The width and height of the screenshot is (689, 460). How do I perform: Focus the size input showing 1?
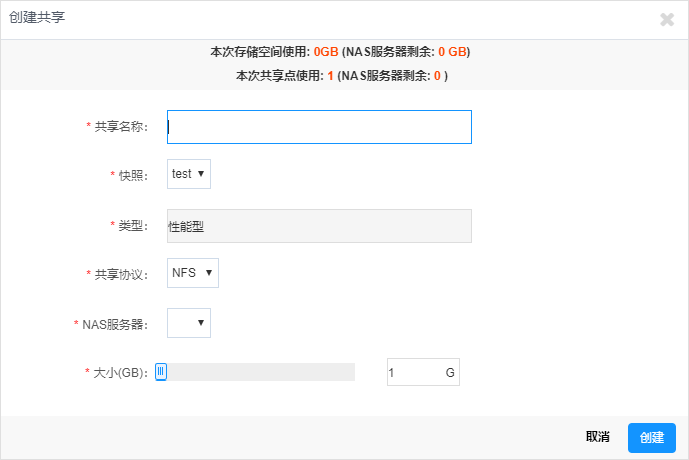[423, 372]
